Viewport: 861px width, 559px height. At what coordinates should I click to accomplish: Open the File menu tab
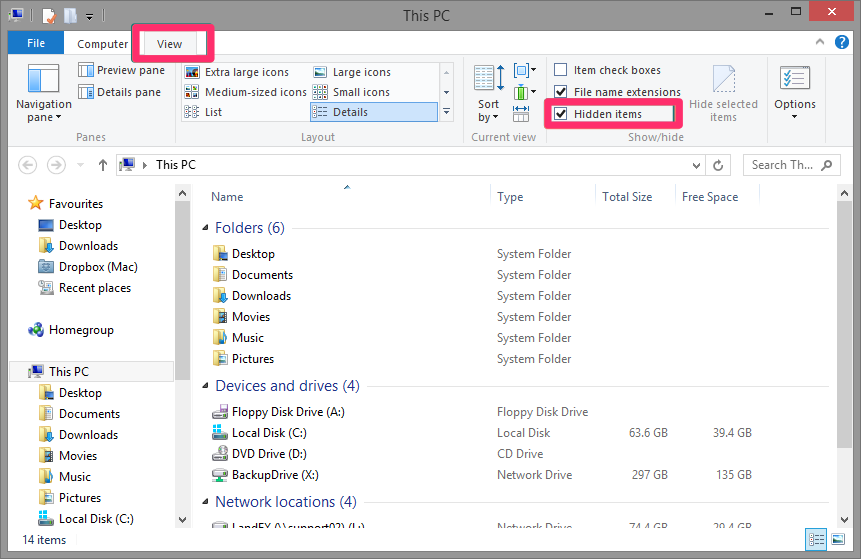[36, 43]
